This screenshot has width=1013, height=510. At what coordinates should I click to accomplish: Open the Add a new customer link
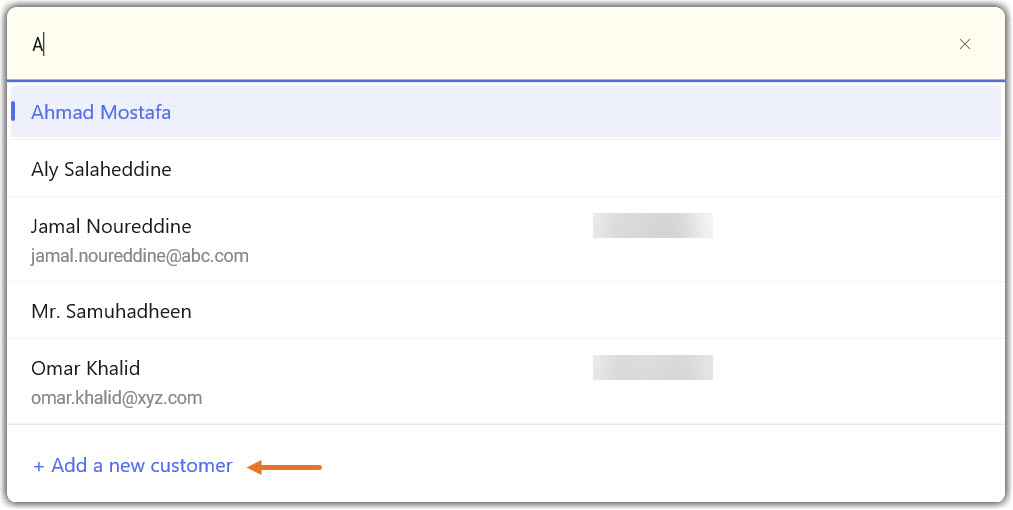141,466
